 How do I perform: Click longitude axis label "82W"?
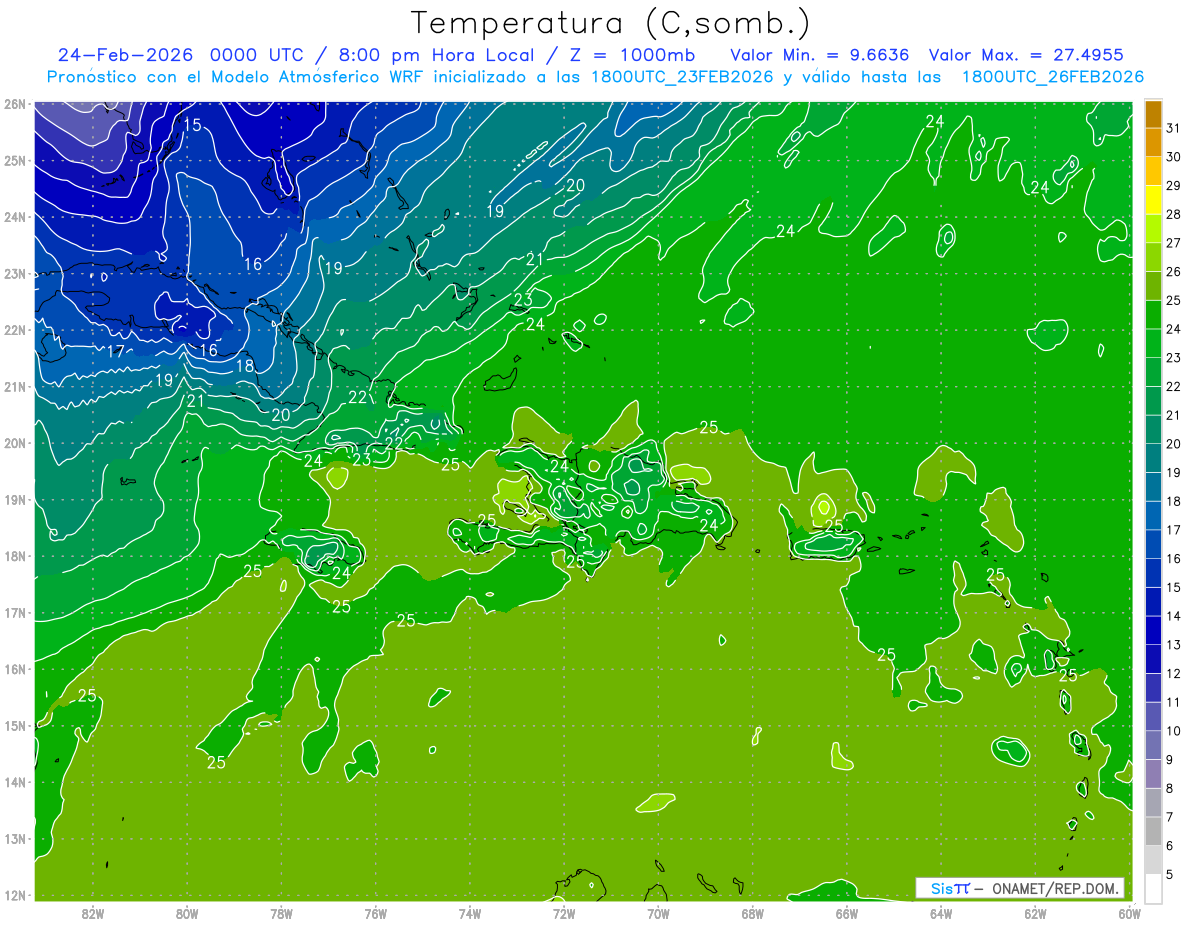pos(93,914)
